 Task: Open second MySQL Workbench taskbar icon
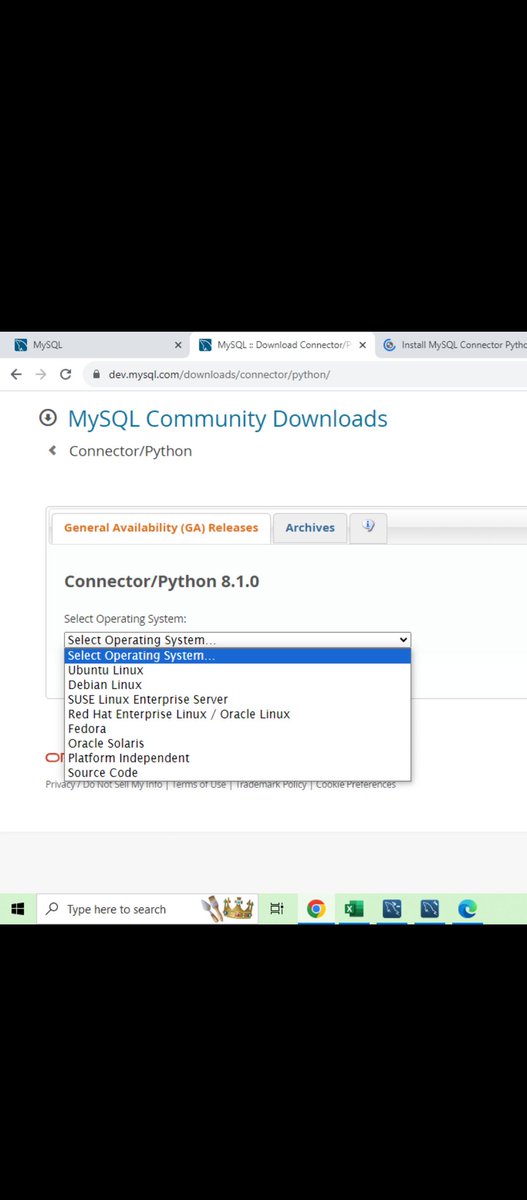tap(429, 909)
